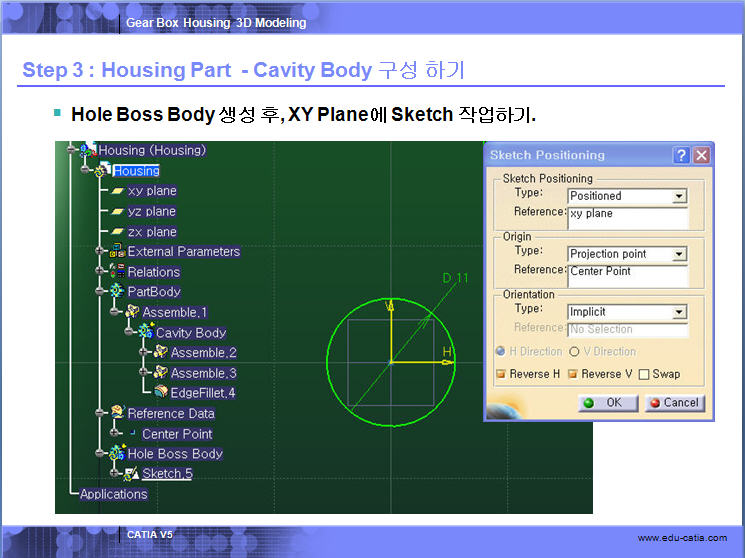Select the Cavity Body tree node
The image size is (745, 558).
pyautogui.click(x=190, y=333)
